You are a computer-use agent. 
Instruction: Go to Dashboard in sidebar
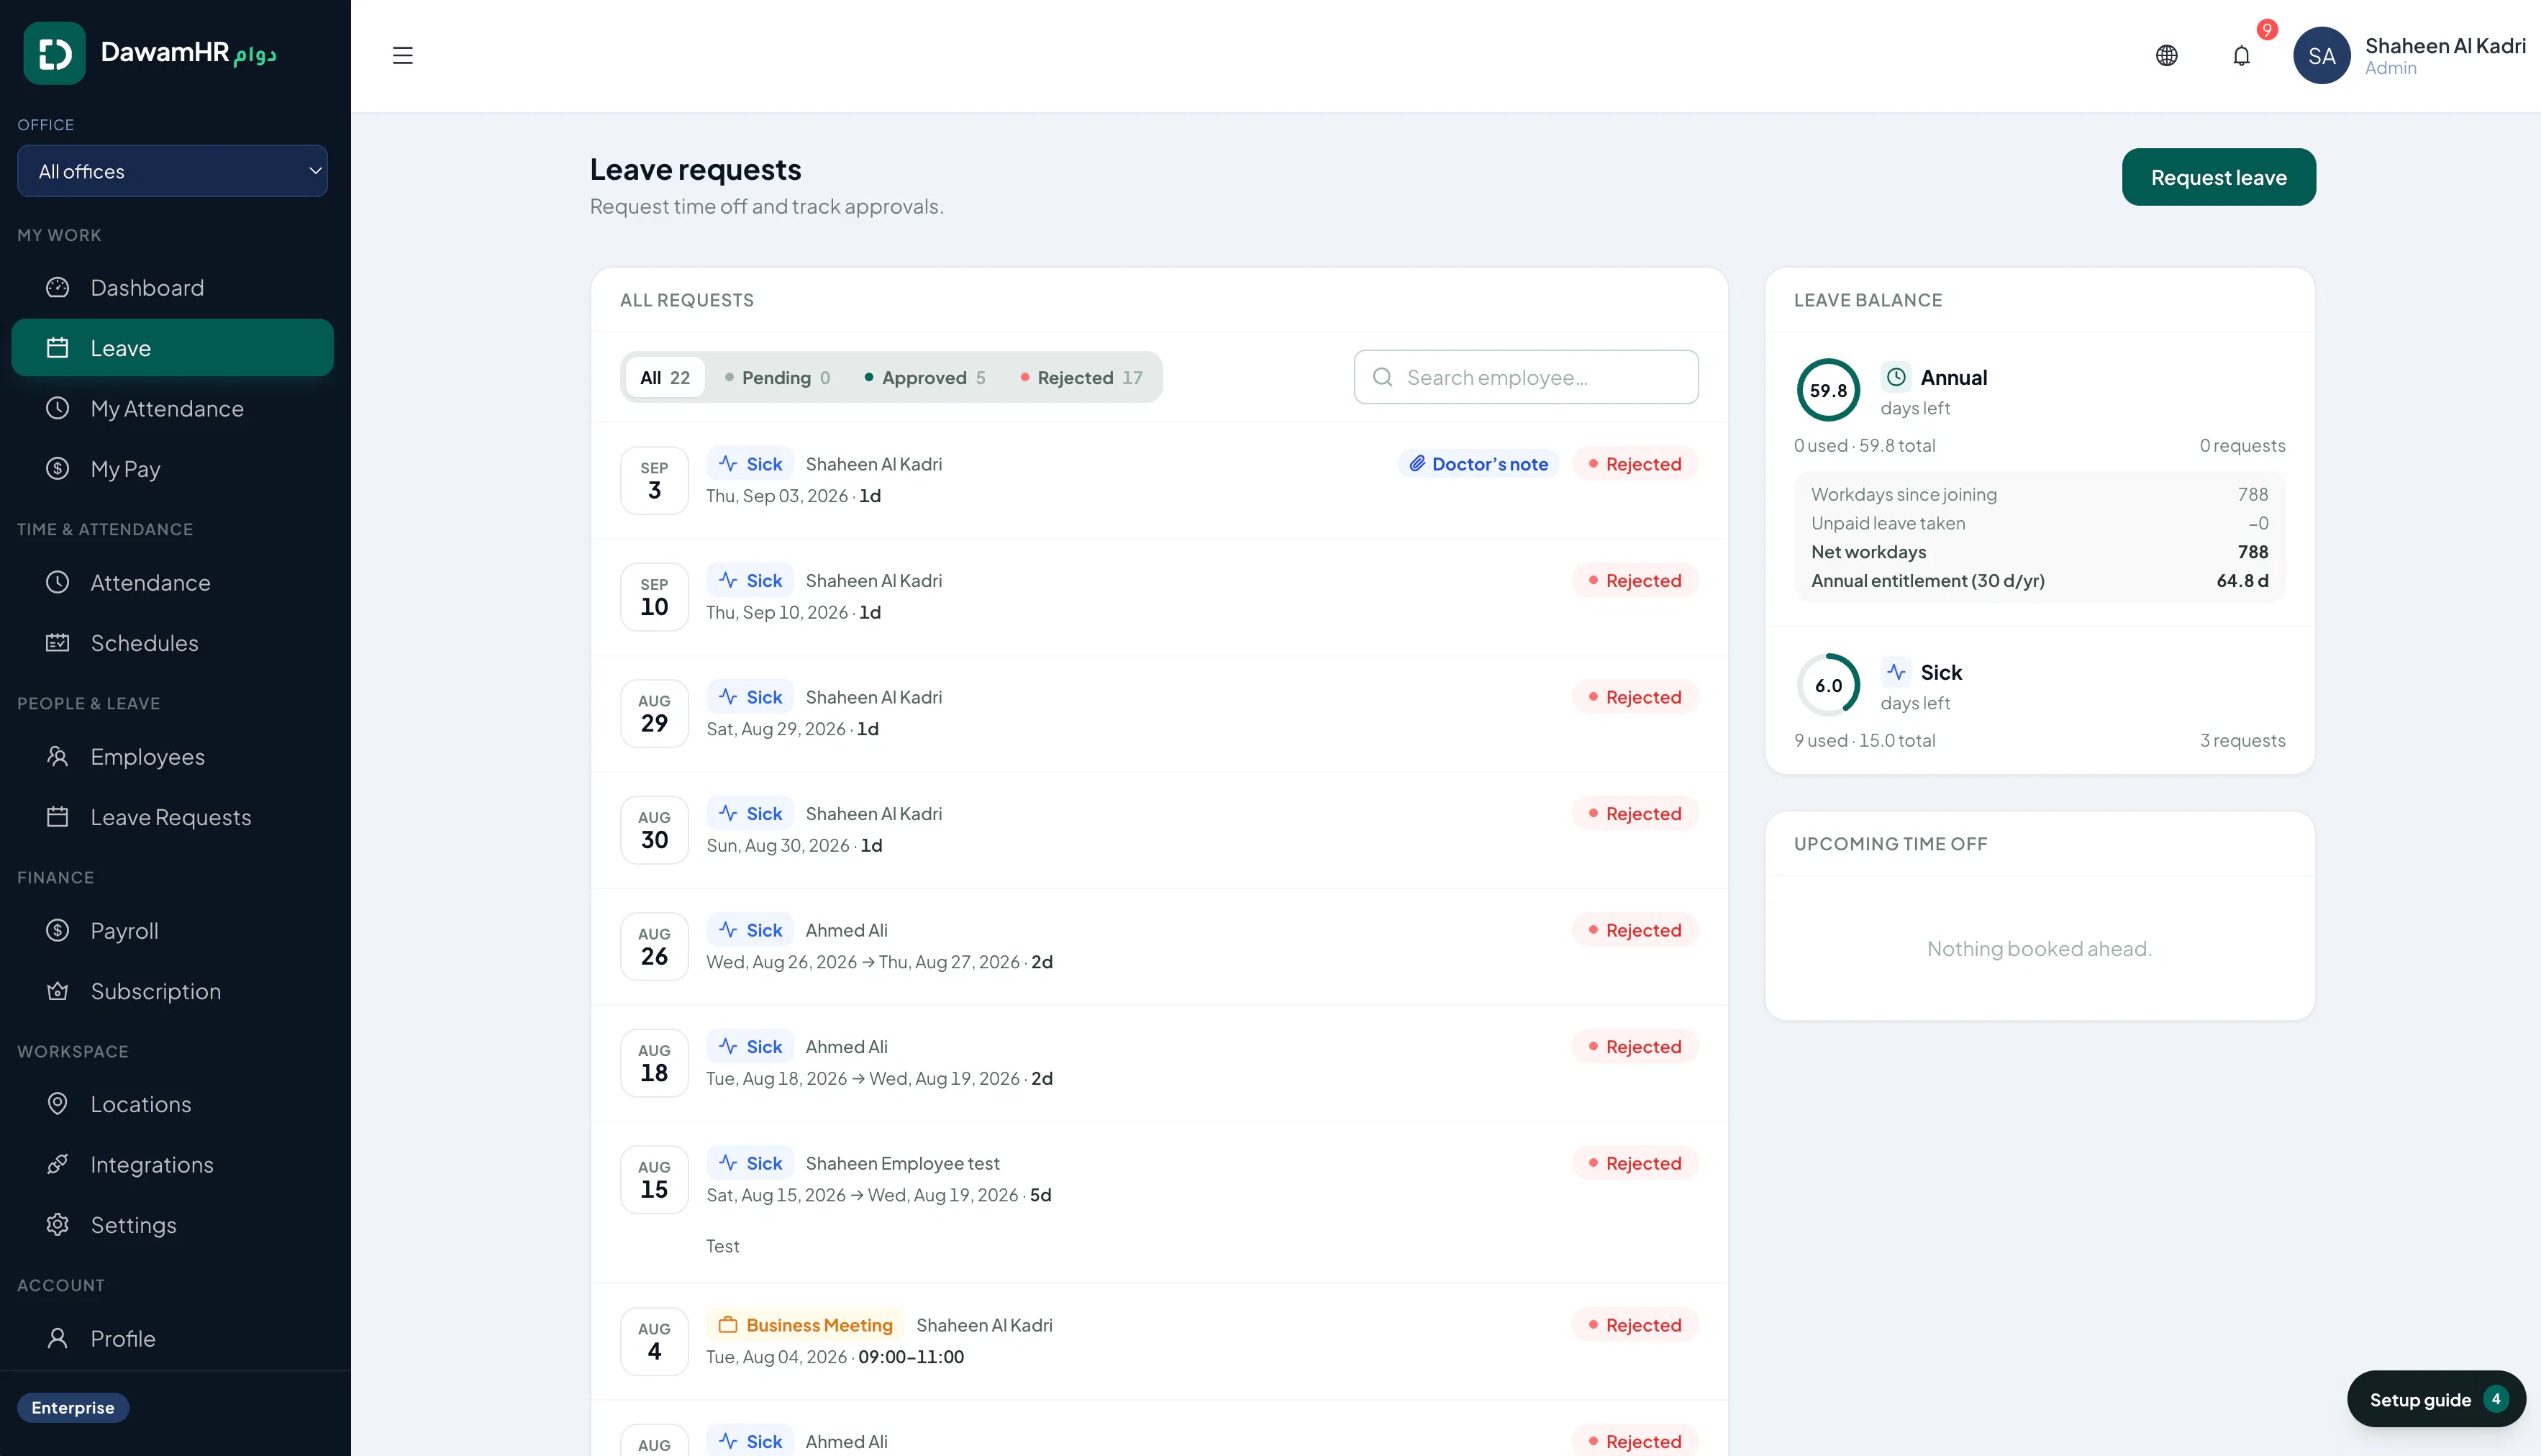point(172,288)
